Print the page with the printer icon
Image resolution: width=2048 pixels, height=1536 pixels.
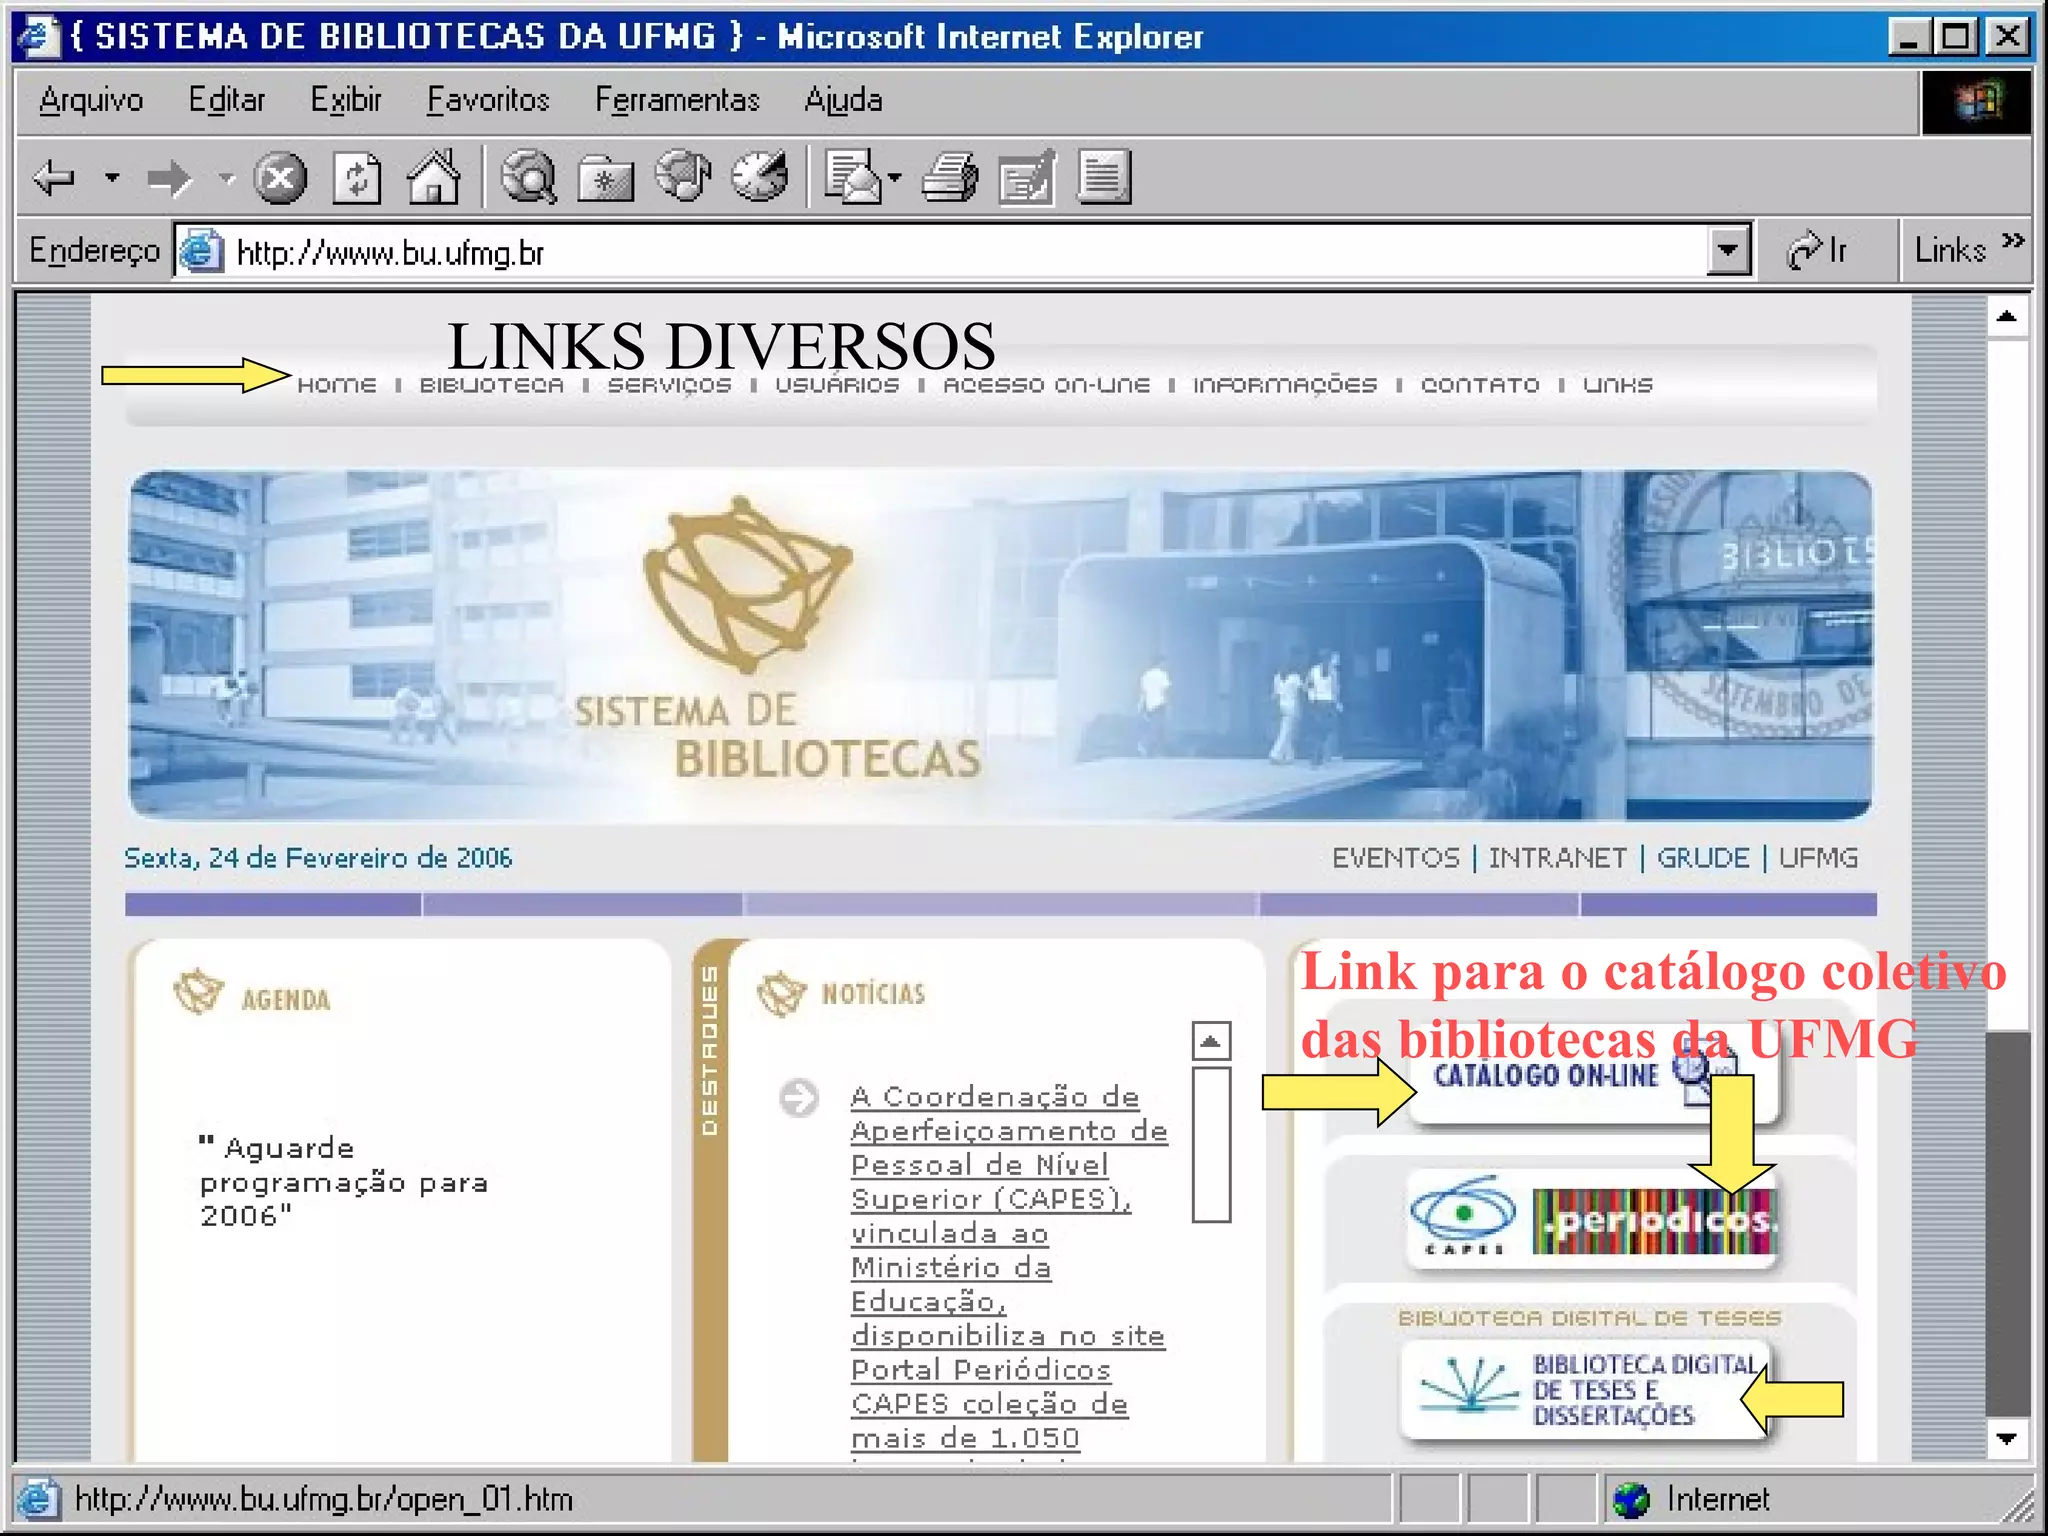point(950,178)
